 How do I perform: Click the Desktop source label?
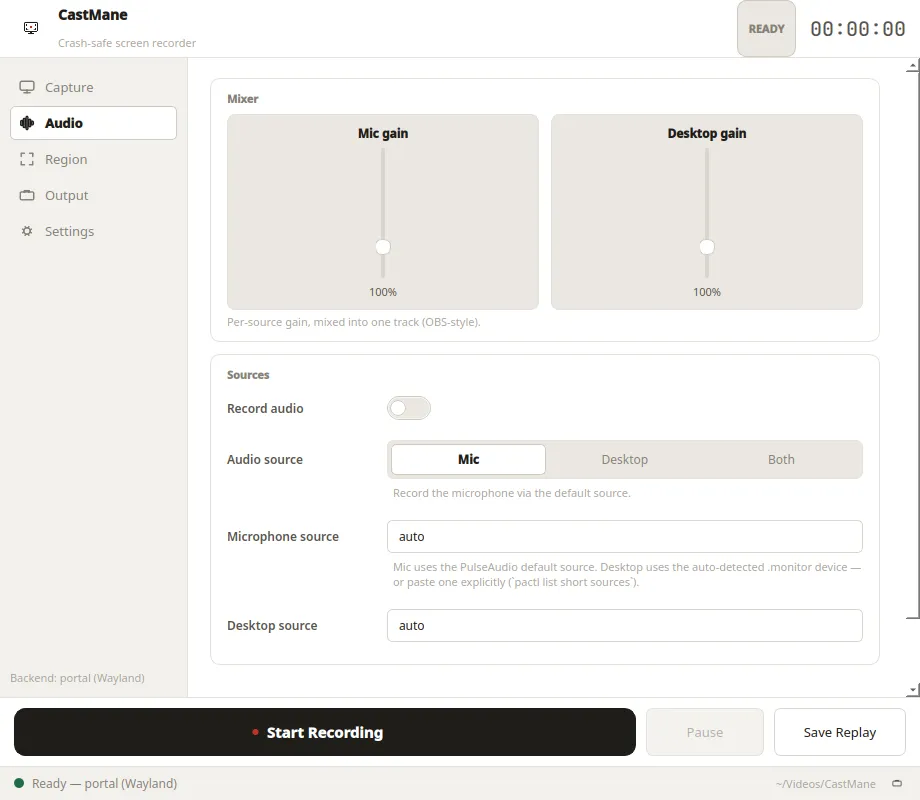(x=272, y=626)
